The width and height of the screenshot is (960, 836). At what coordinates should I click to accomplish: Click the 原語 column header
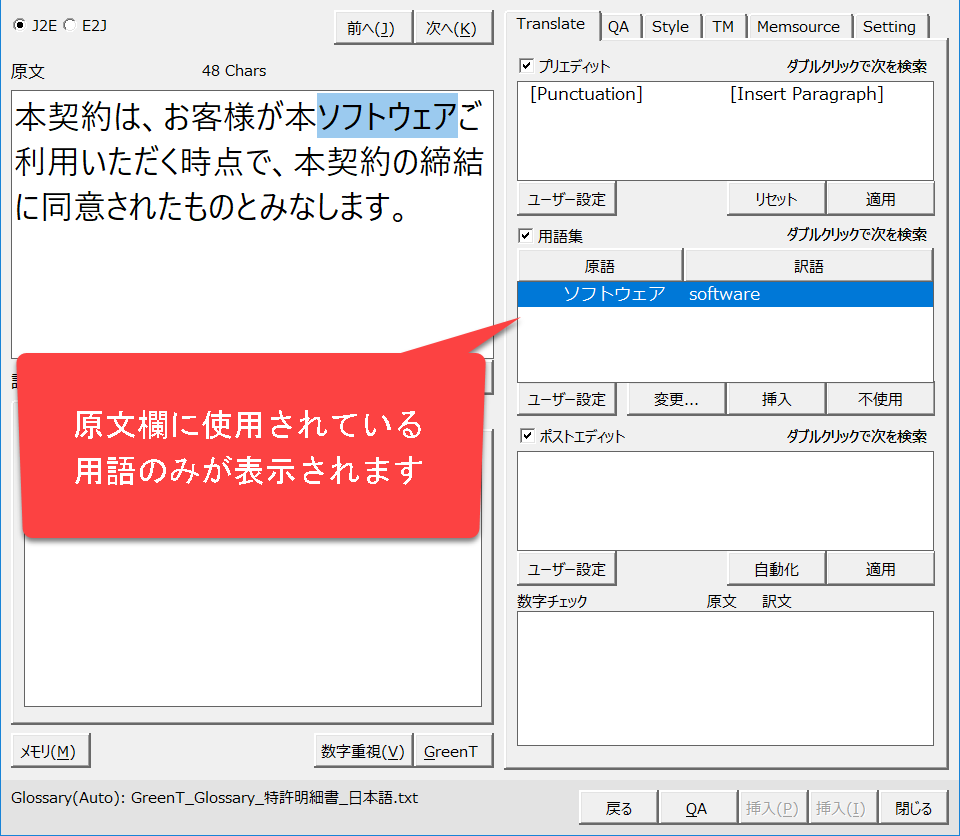[x=600, y=266]
